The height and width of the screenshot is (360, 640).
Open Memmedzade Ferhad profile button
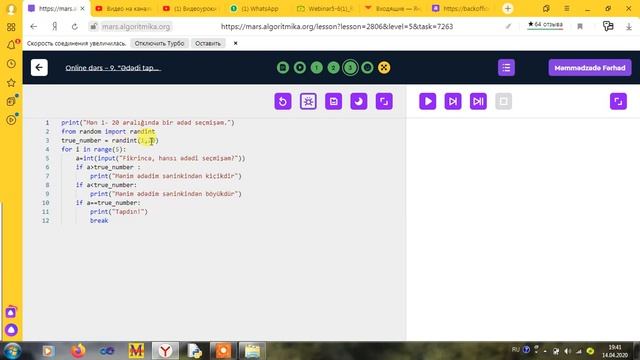[590, 68]
